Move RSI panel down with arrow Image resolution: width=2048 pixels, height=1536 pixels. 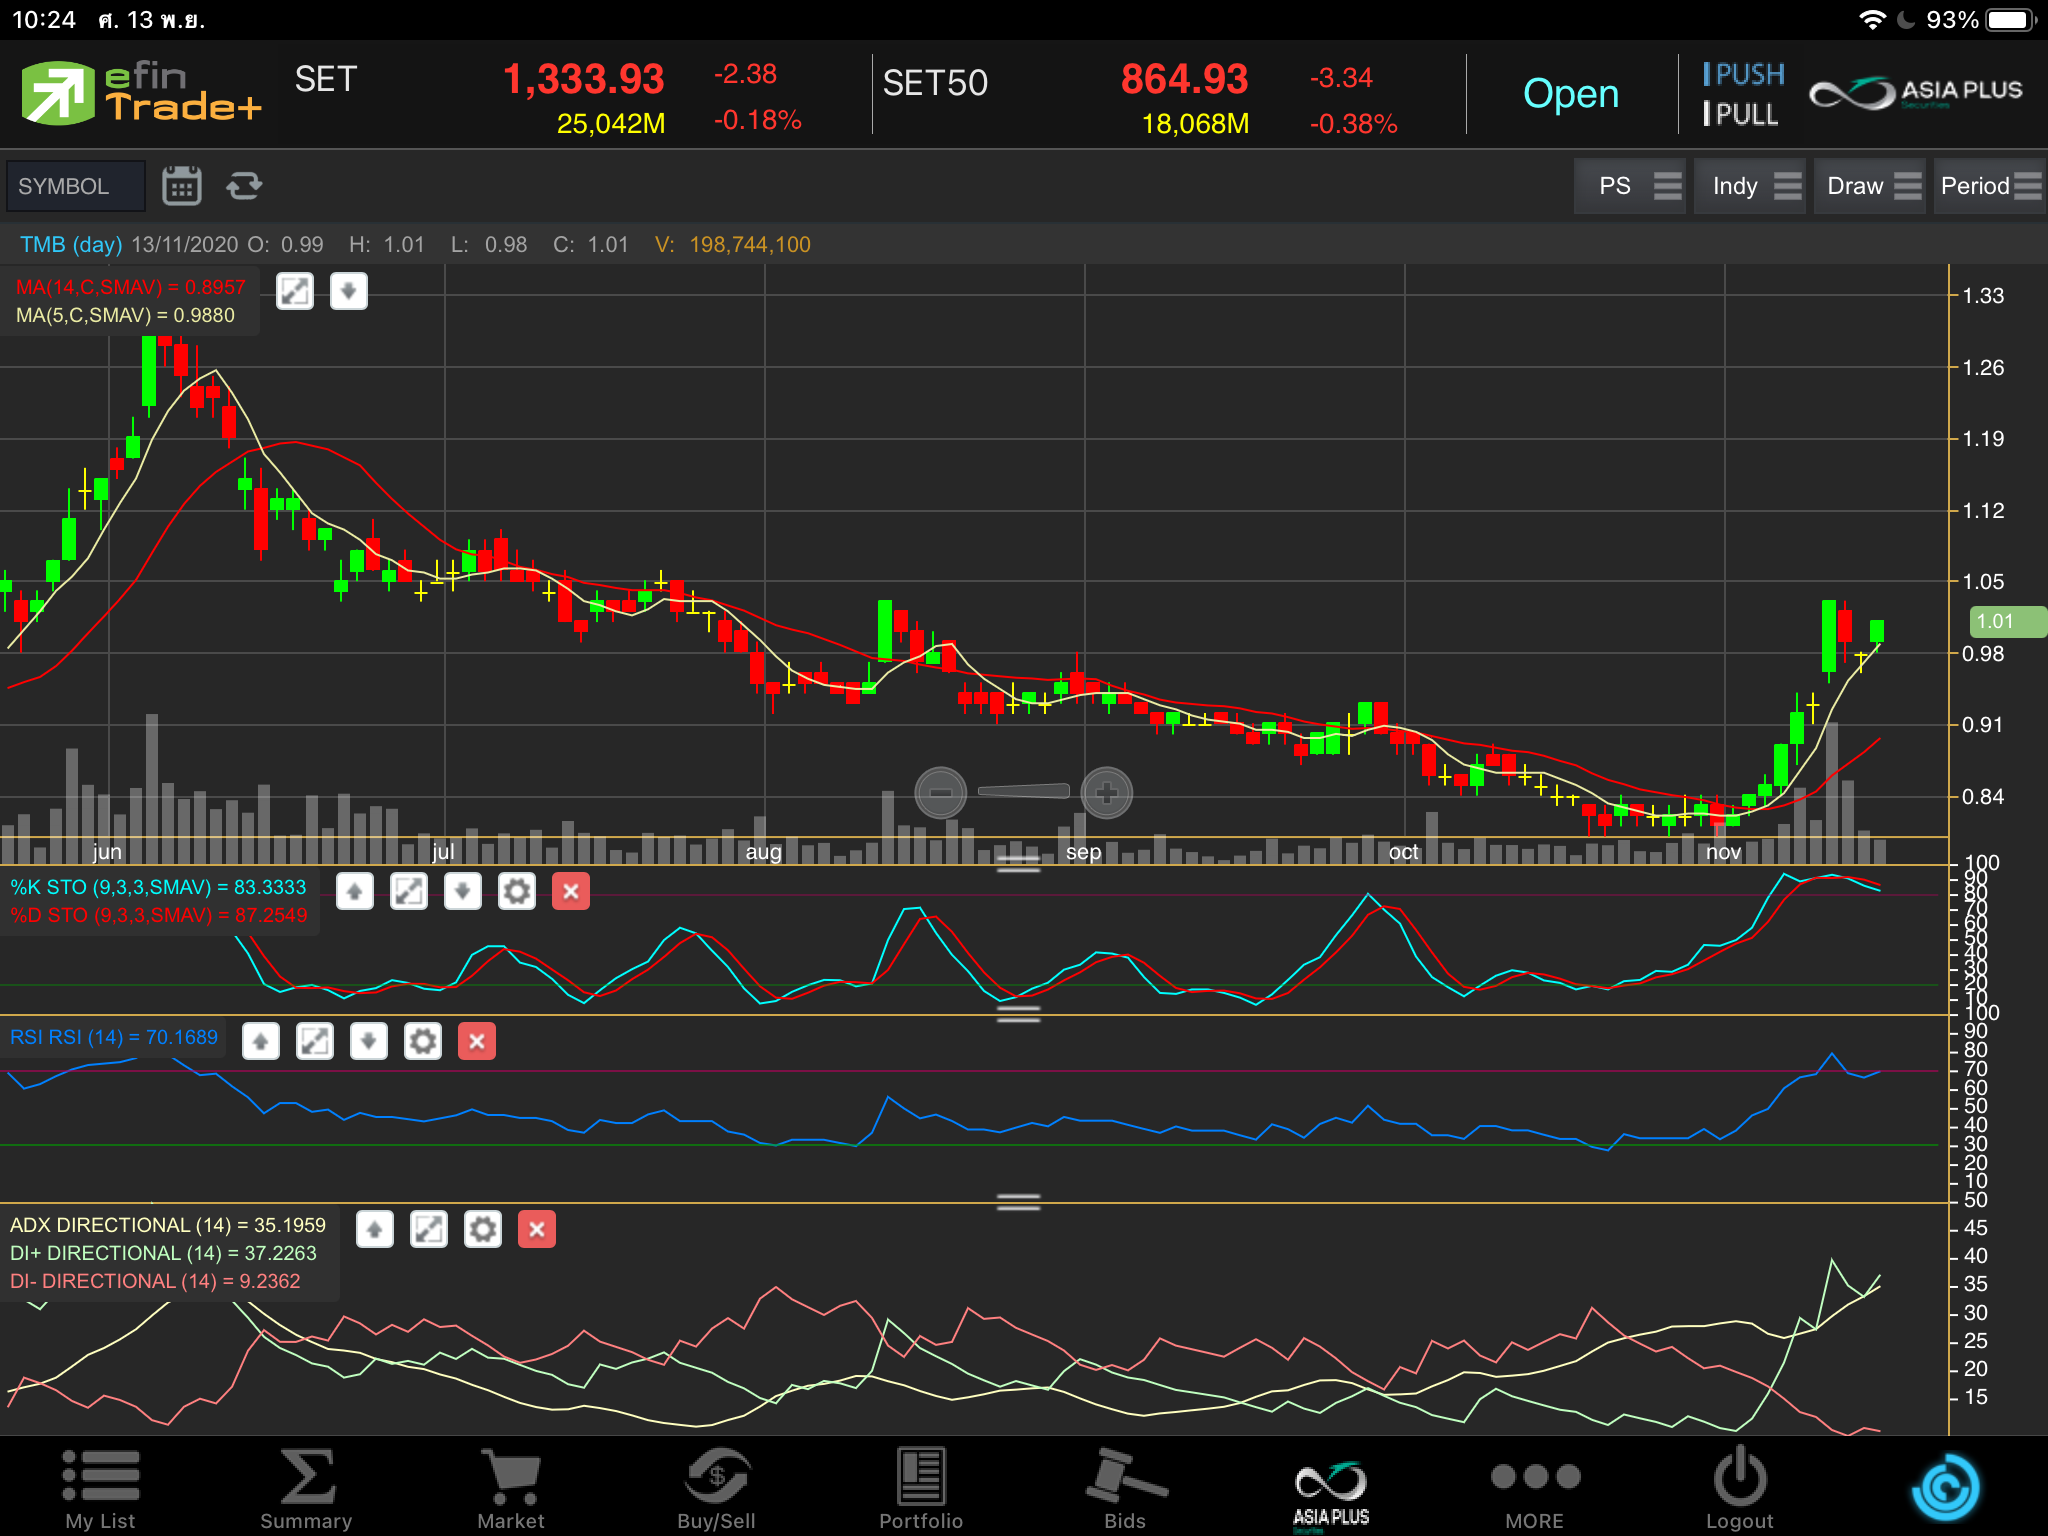[369, 1041]
